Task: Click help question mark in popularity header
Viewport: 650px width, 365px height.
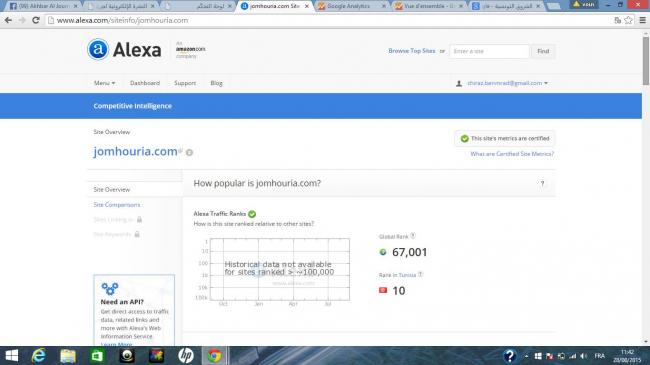Action: tap(542, 183)
